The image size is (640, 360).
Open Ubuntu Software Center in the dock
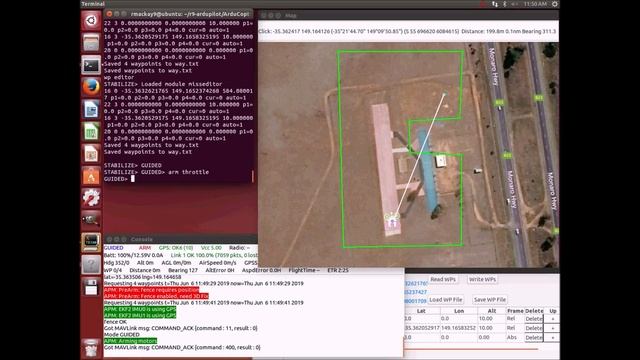tap(91, 176)
